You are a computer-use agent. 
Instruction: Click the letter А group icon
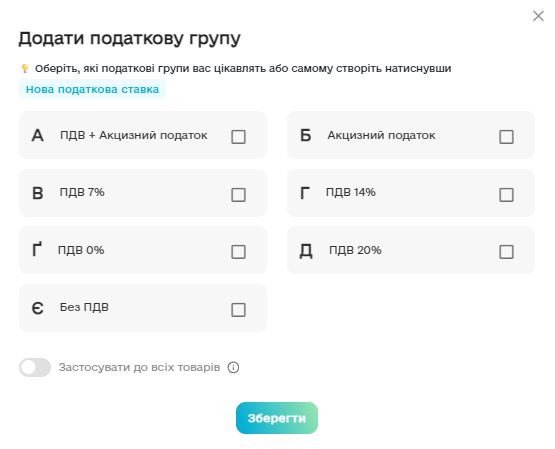tap(38, 136)
